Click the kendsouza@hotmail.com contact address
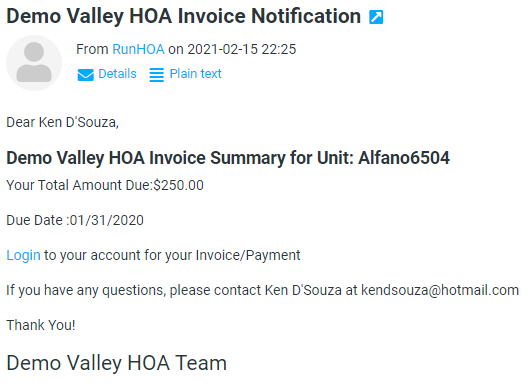Screen dimensions: 531x391 tap(440, 290)
